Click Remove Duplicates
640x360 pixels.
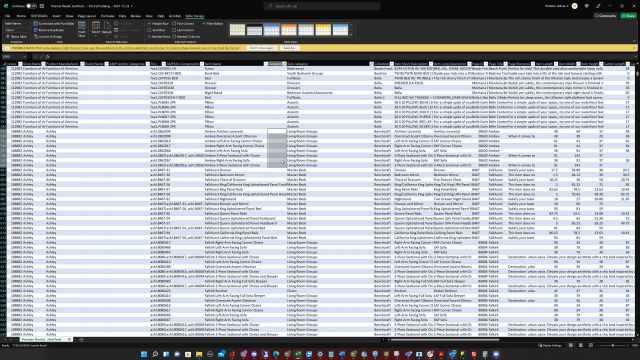point(49,30)
